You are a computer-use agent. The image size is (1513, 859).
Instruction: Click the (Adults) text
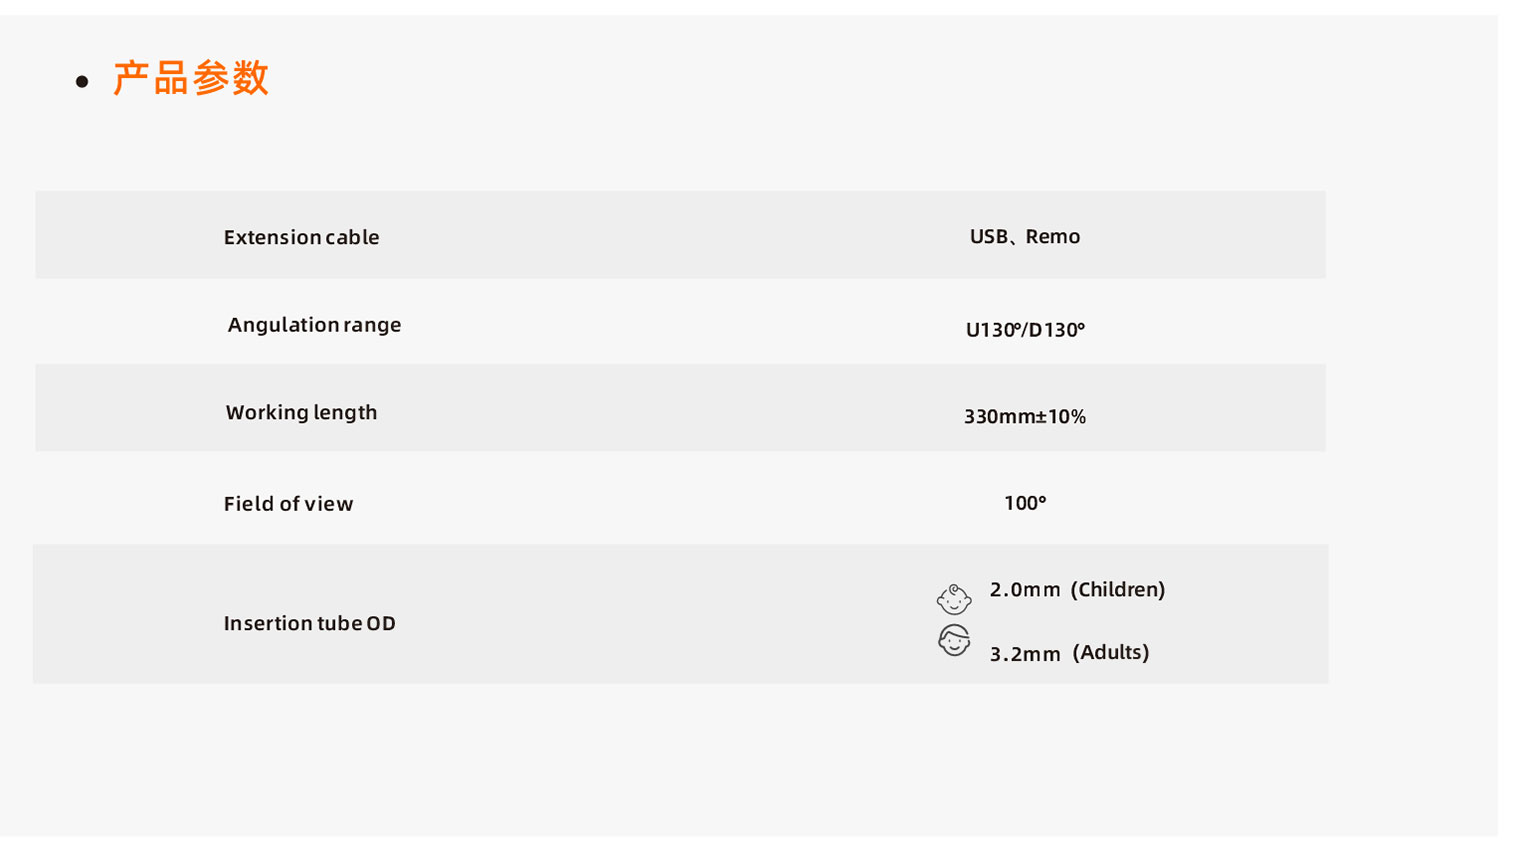(x=1111, y=653)
